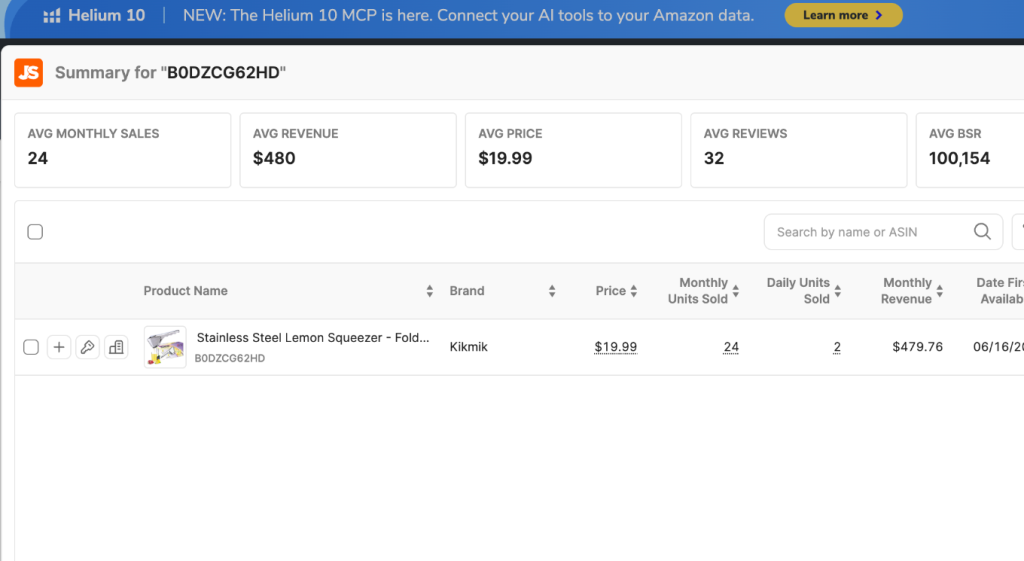Click the Learn more banner button

click(843, 15)
